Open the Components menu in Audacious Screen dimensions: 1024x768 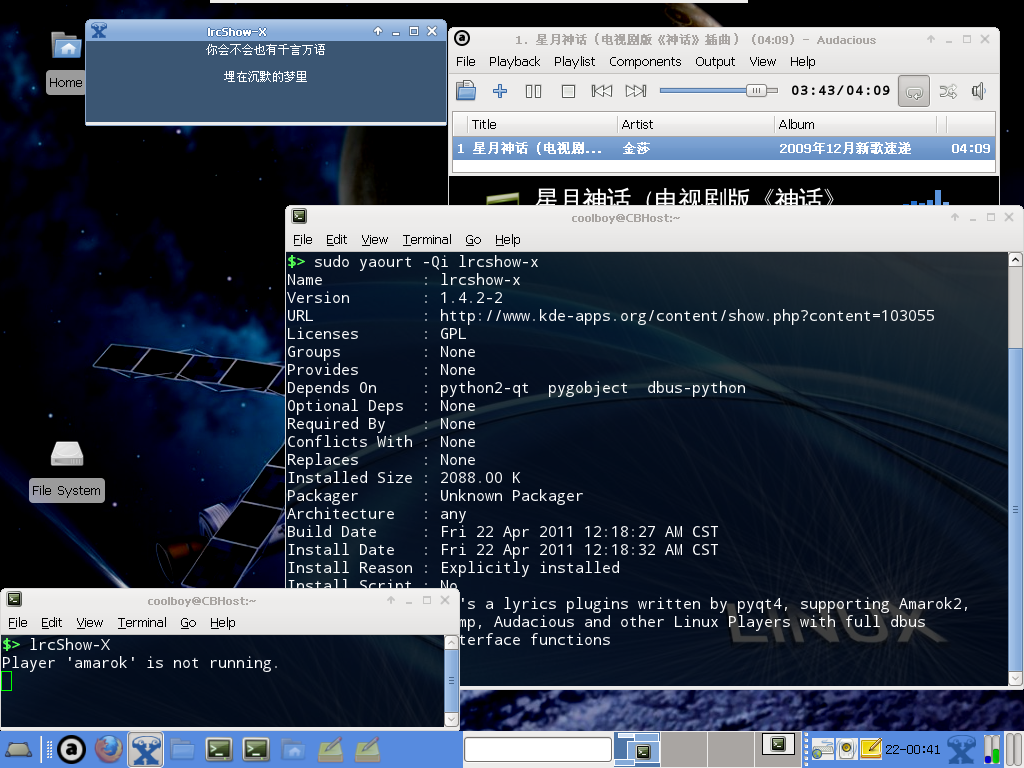645,61
